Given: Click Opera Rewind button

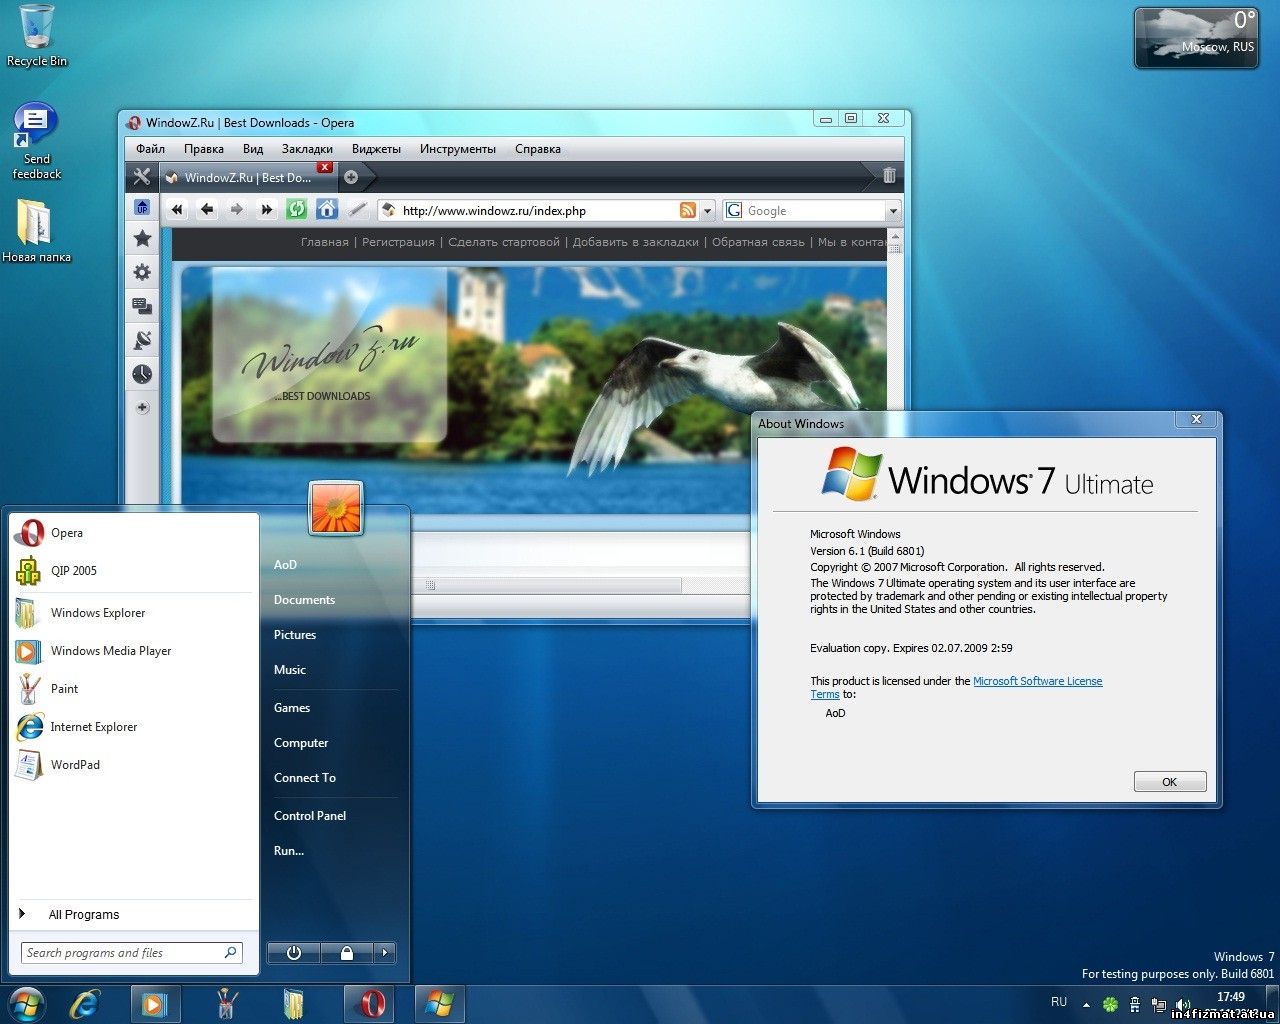Looking at the screenshot, I should click(177, 210).
